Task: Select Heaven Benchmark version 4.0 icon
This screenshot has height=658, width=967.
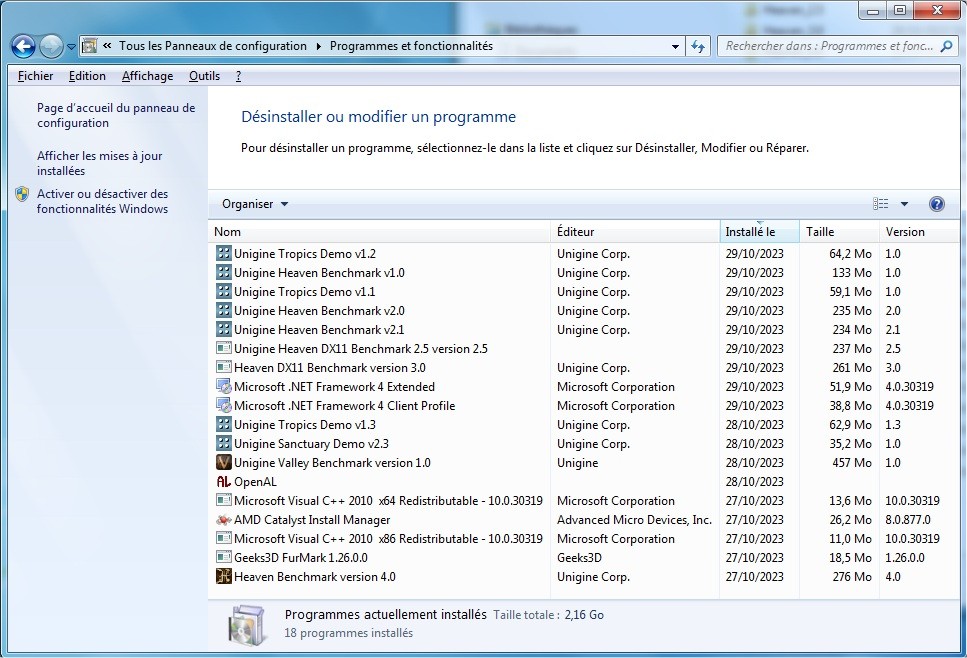Action: 223,577
